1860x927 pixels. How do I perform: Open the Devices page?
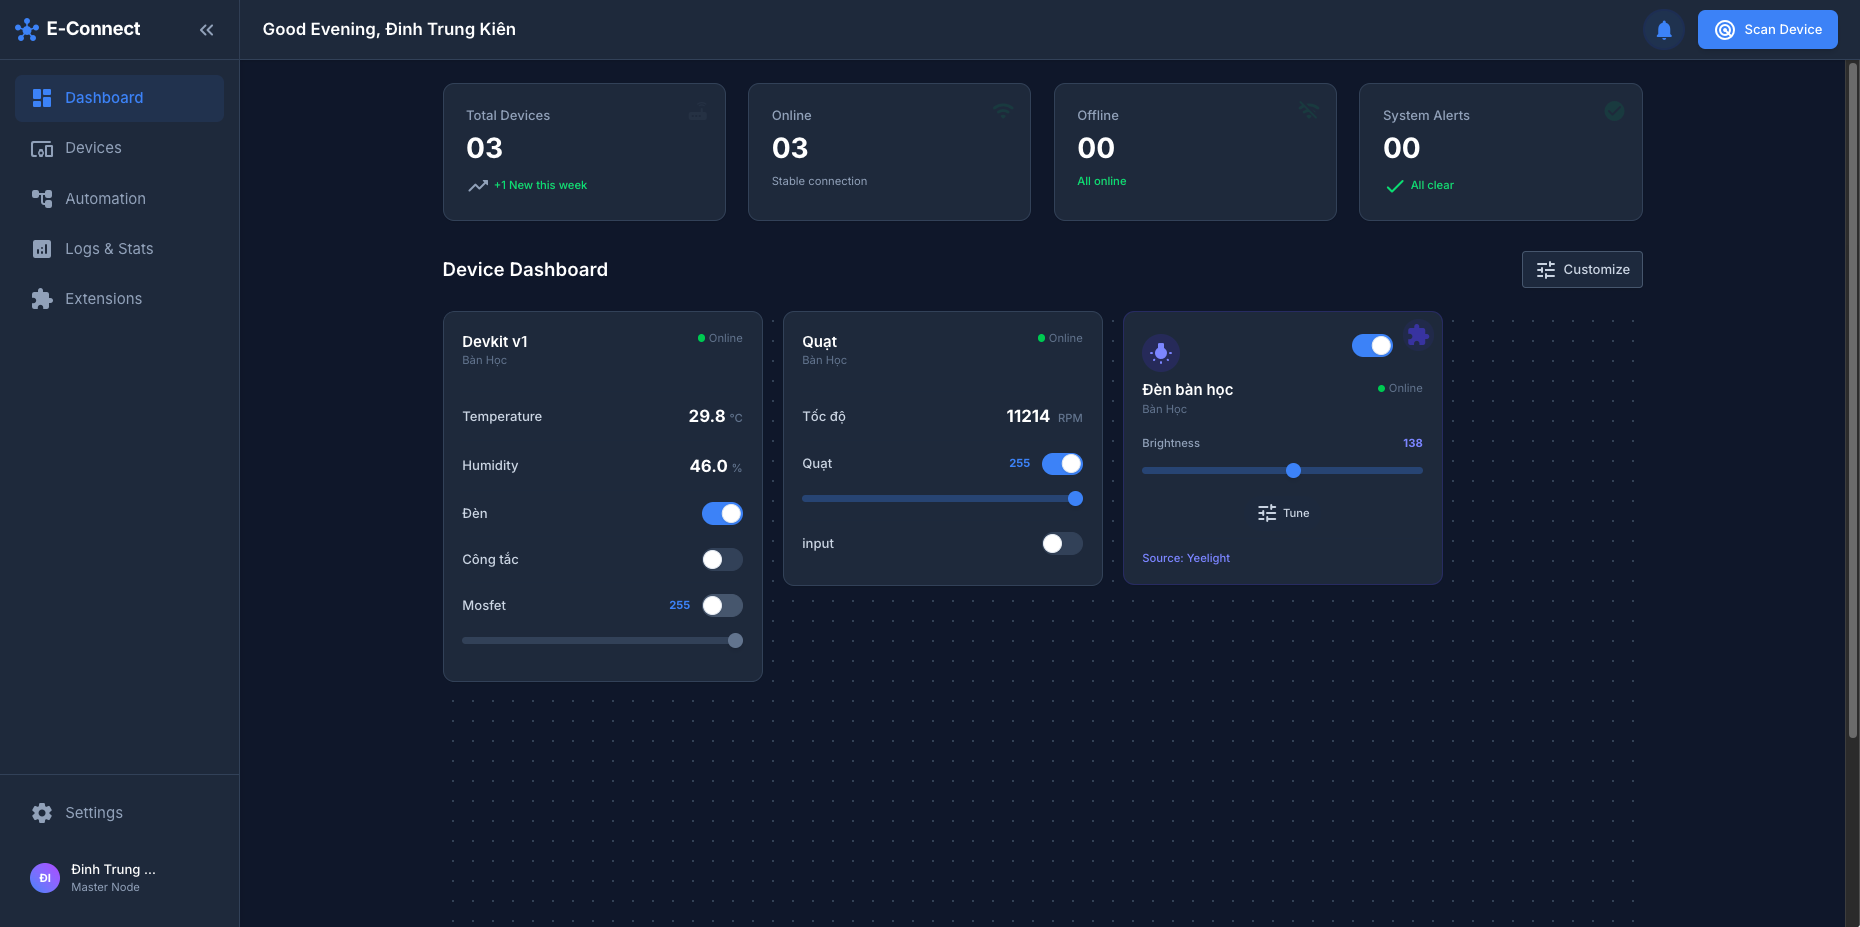(x=93, y=148)
